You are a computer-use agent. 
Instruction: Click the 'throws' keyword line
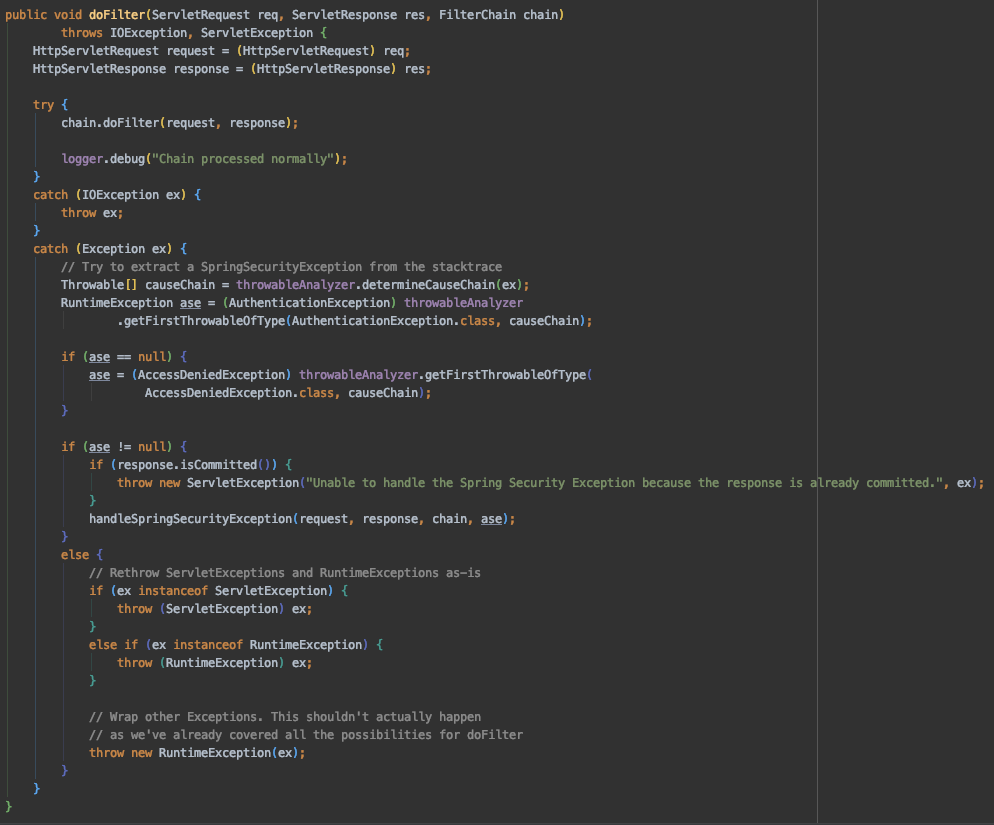194,33
